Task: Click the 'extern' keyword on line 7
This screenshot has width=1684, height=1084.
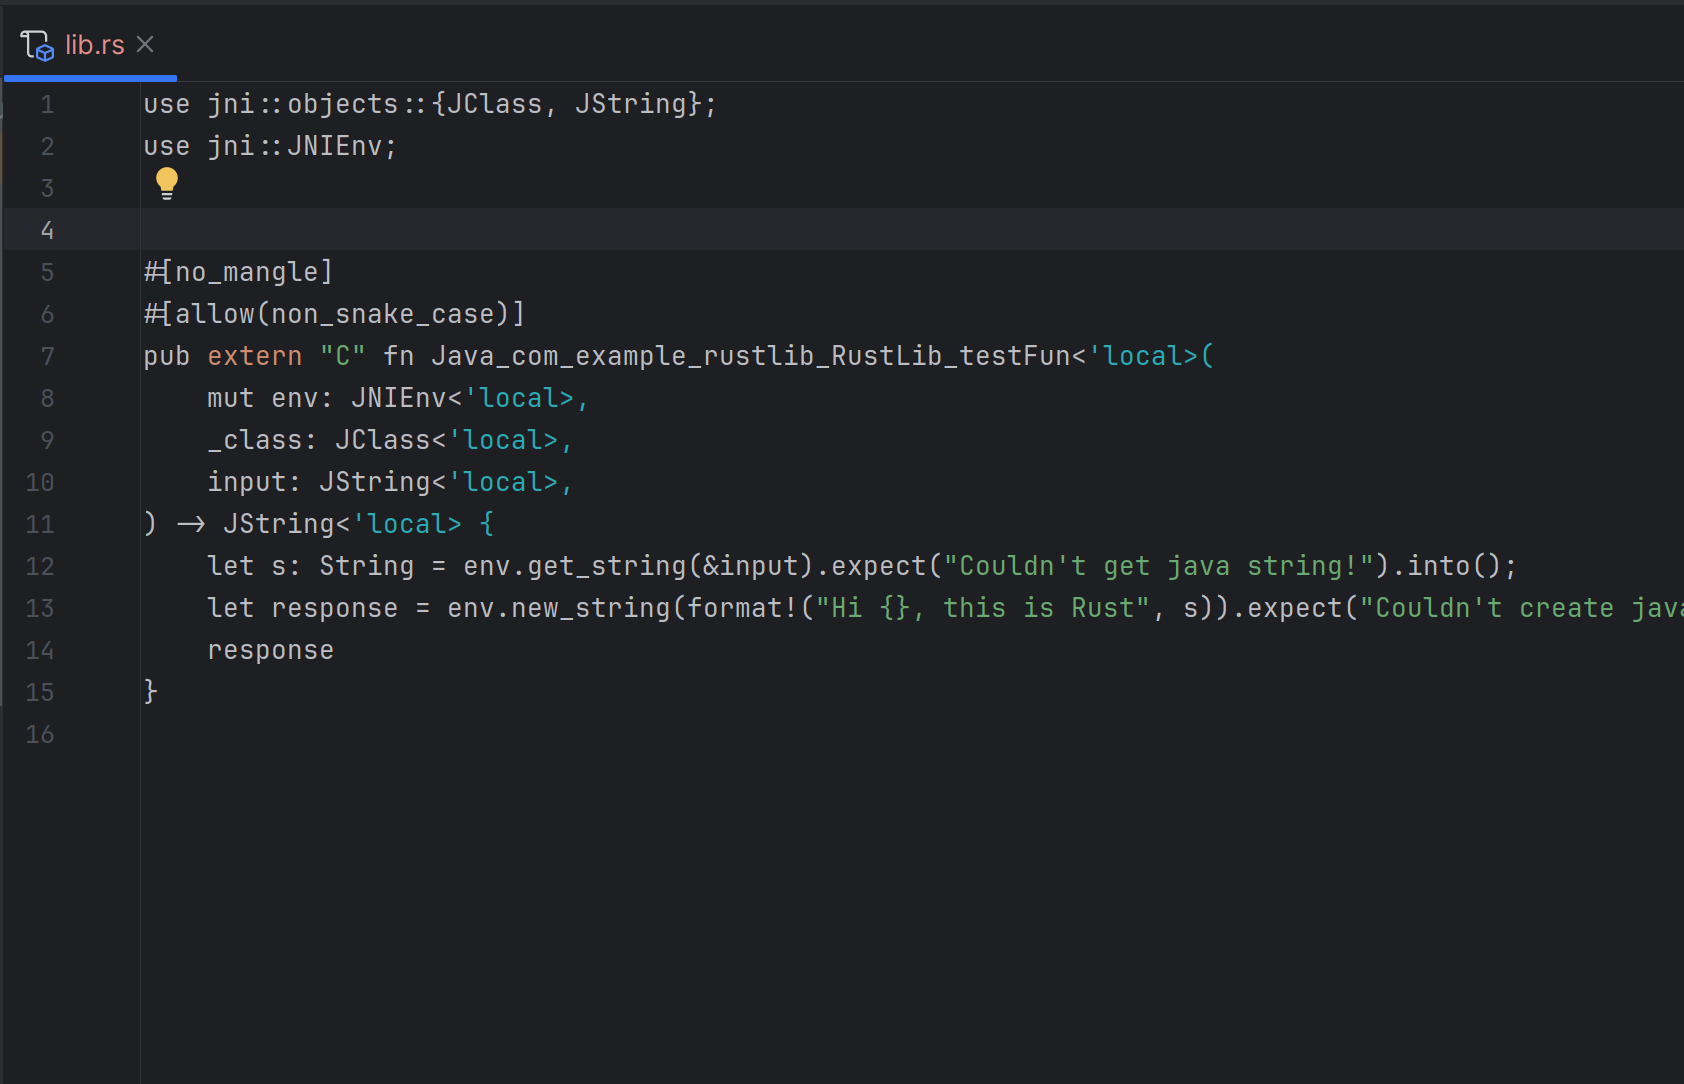Action: (255, 356)
